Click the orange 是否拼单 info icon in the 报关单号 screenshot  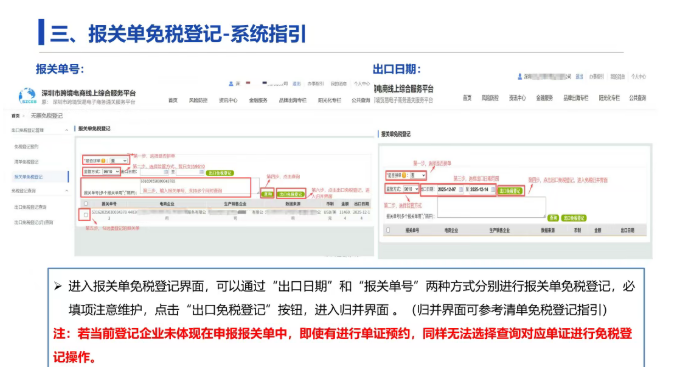coord(103,161)
